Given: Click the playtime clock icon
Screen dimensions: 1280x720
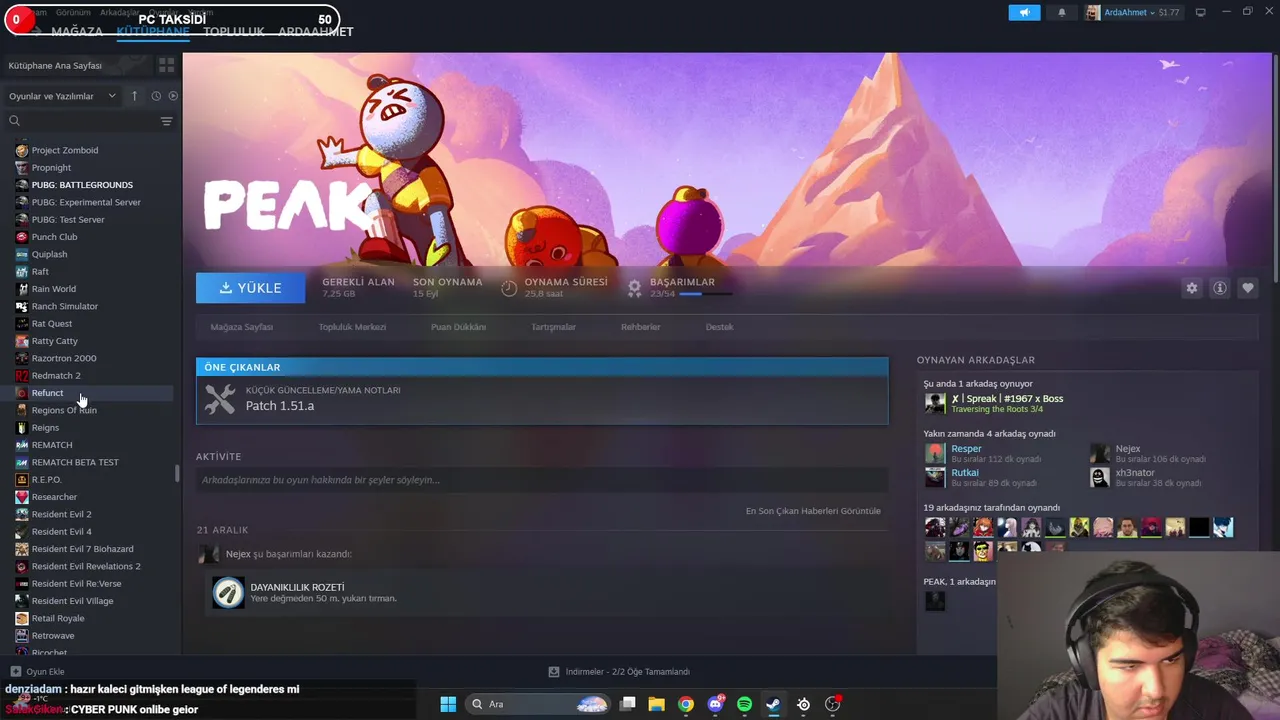Looking at the screenshot, I should point(509,288).
